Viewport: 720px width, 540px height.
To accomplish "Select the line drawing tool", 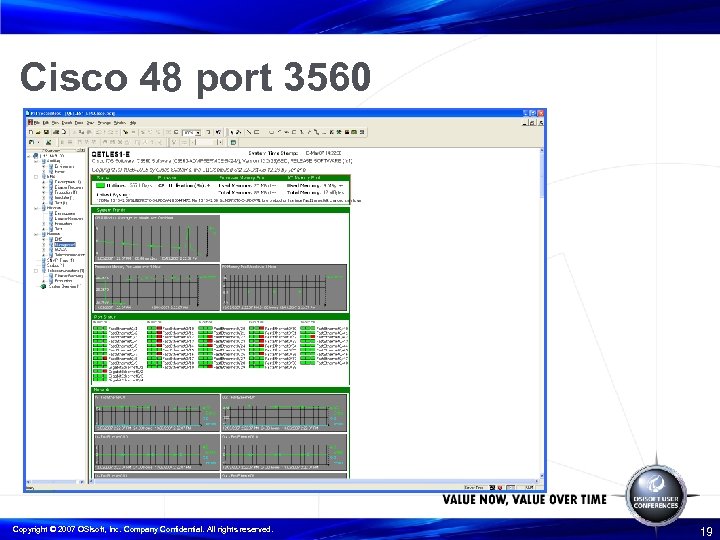I will click(249, 132).
